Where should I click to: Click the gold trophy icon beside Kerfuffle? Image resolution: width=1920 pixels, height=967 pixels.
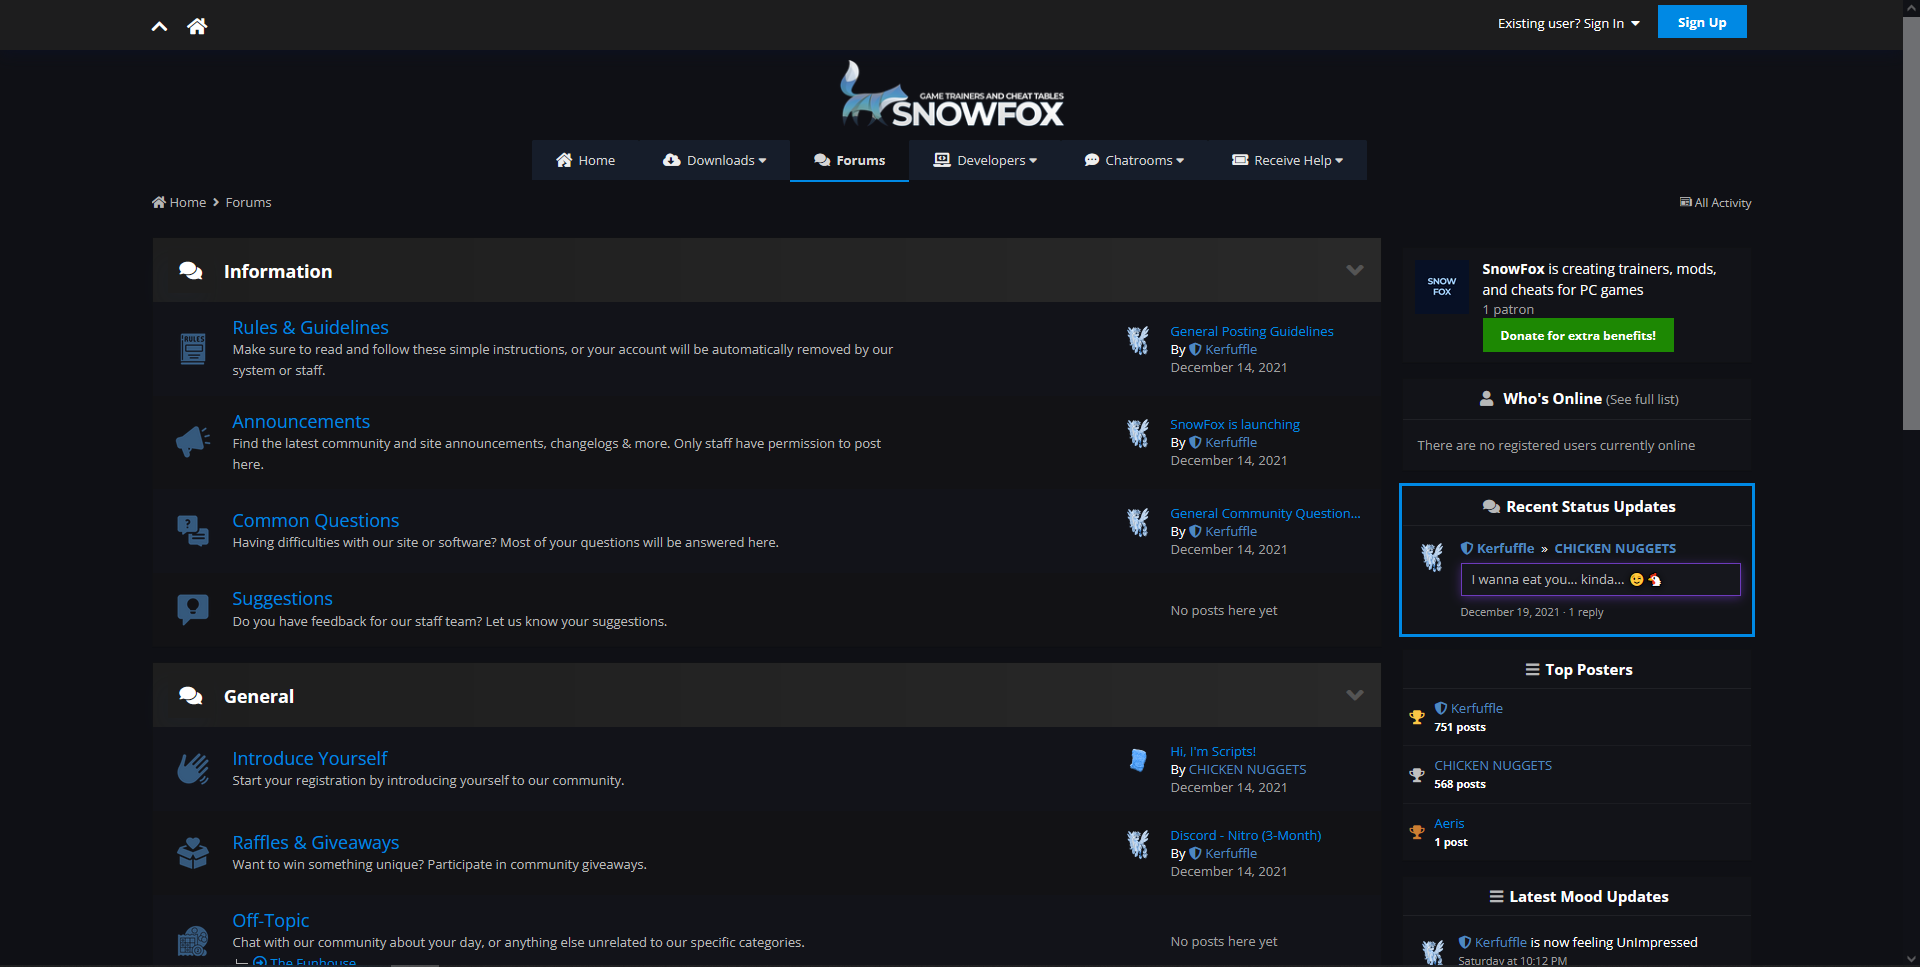[x=1417, y=717]
